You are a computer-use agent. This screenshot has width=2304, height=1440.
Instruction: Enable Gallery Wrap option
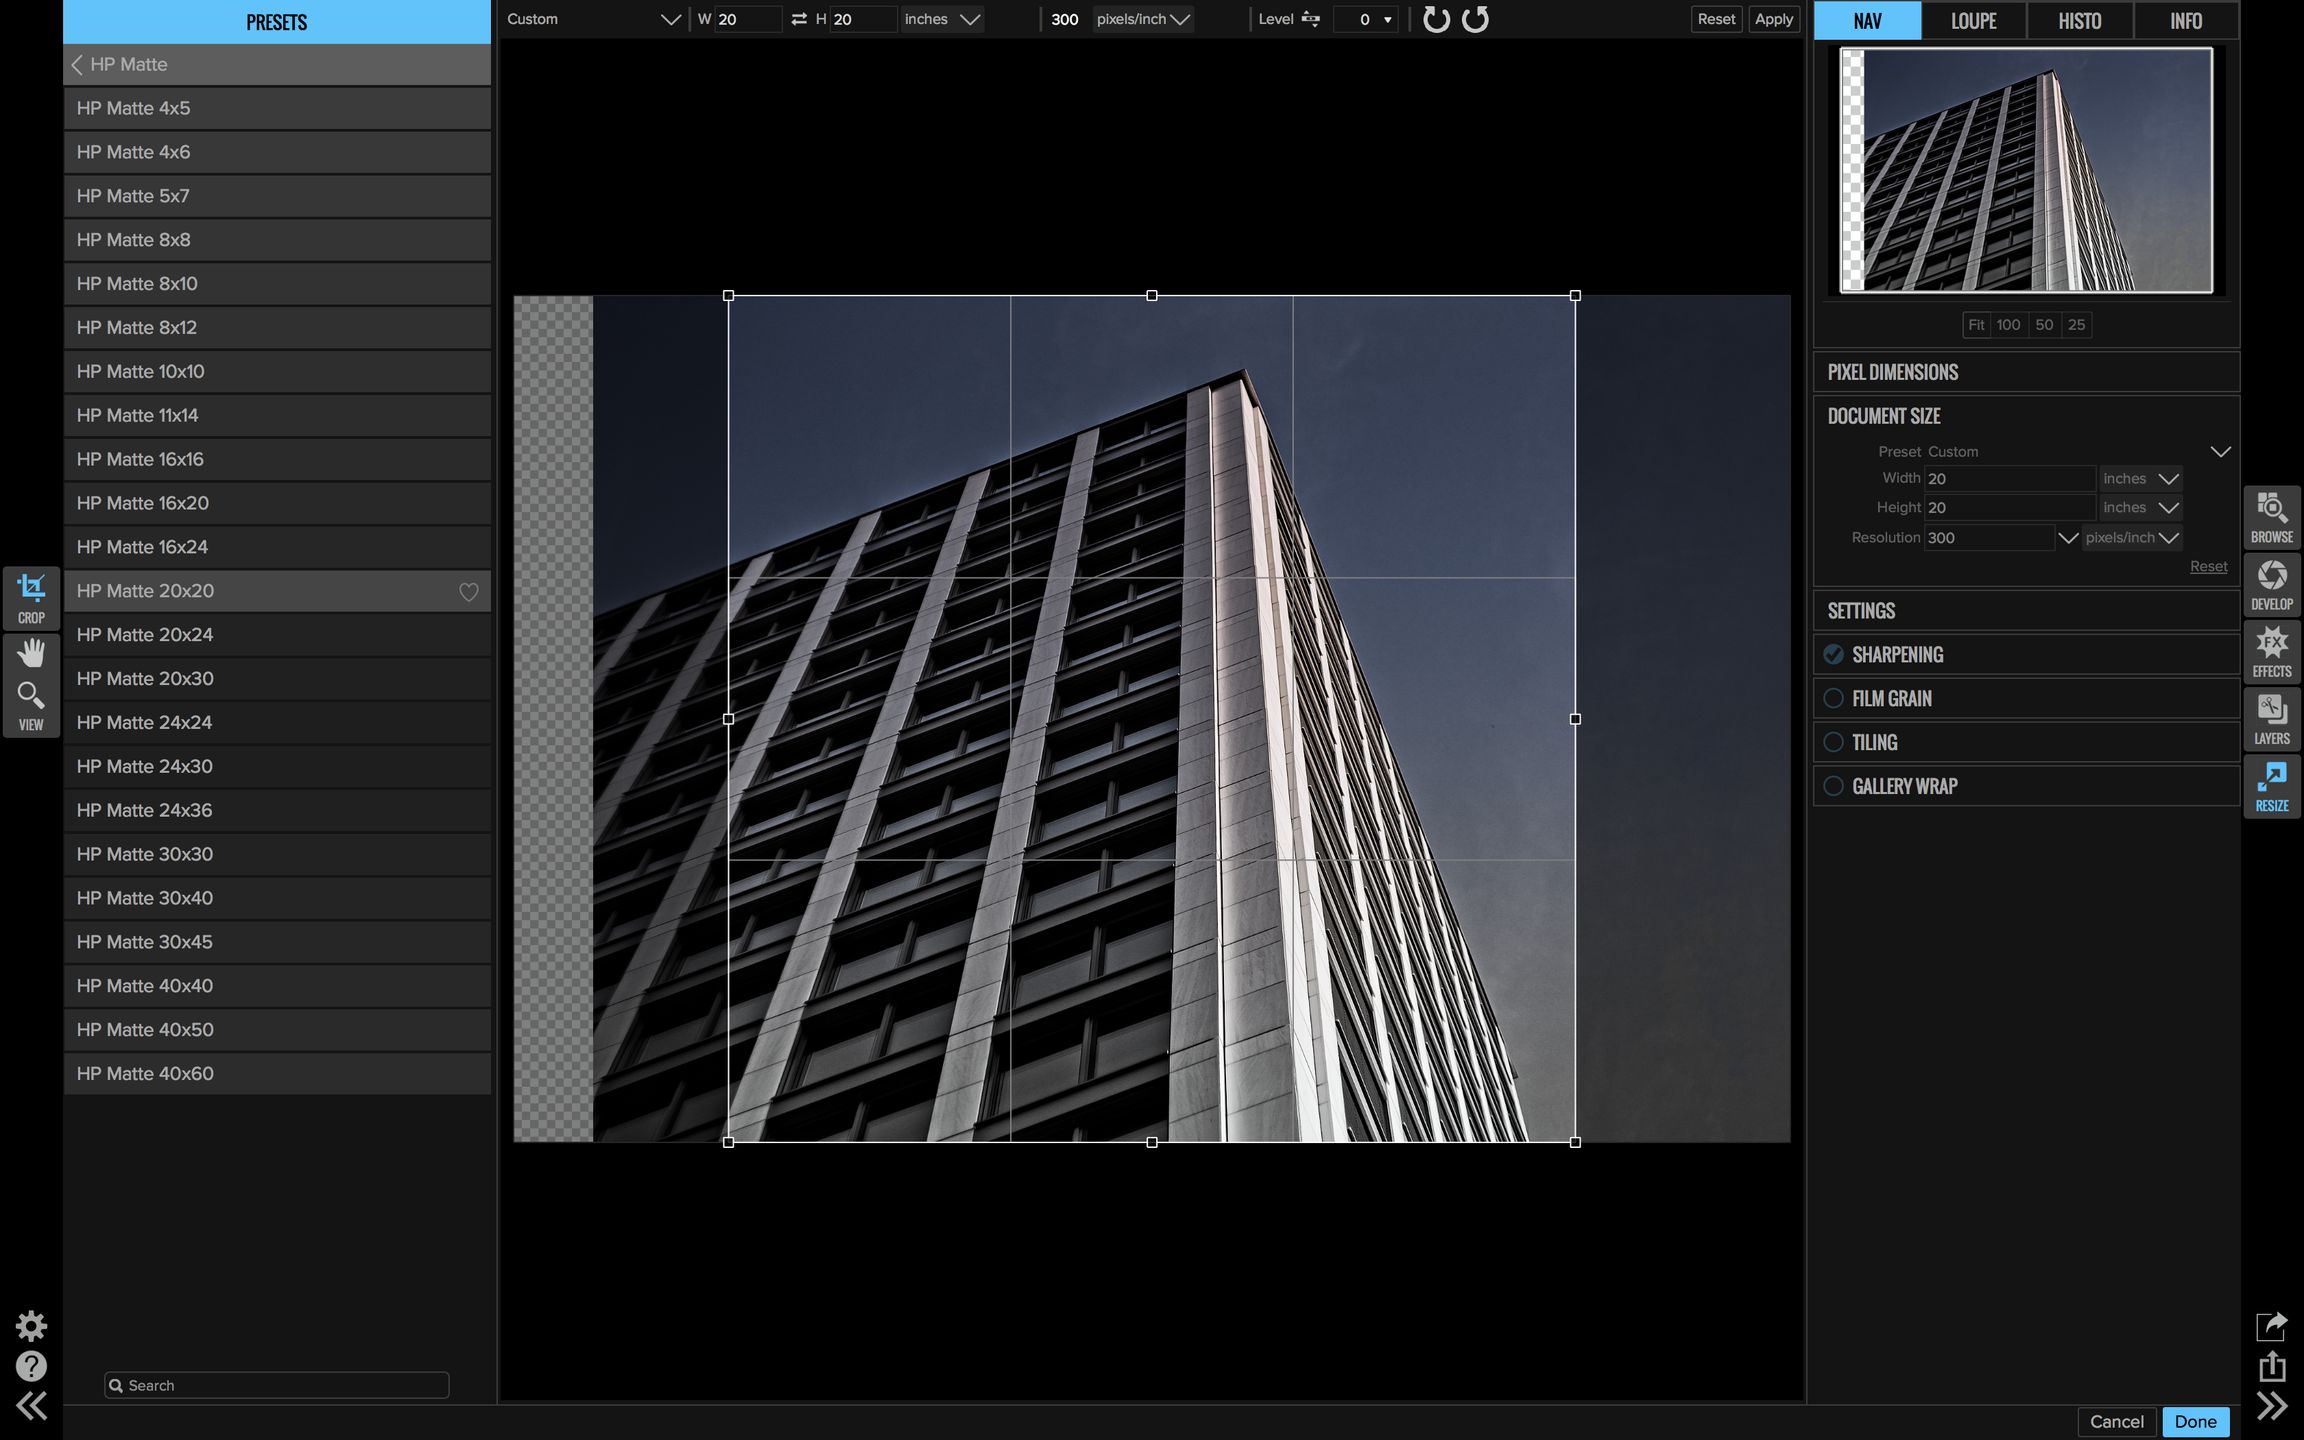pyautogui.click(x=1833, y=786)
